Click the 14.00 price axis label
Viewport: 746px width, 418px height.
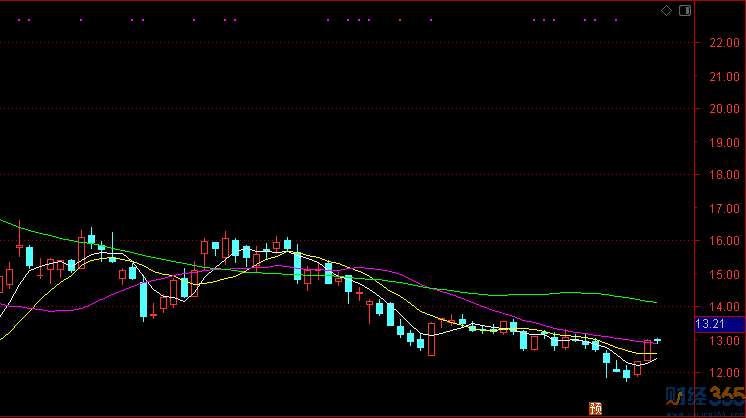click(x=724, y=307)
